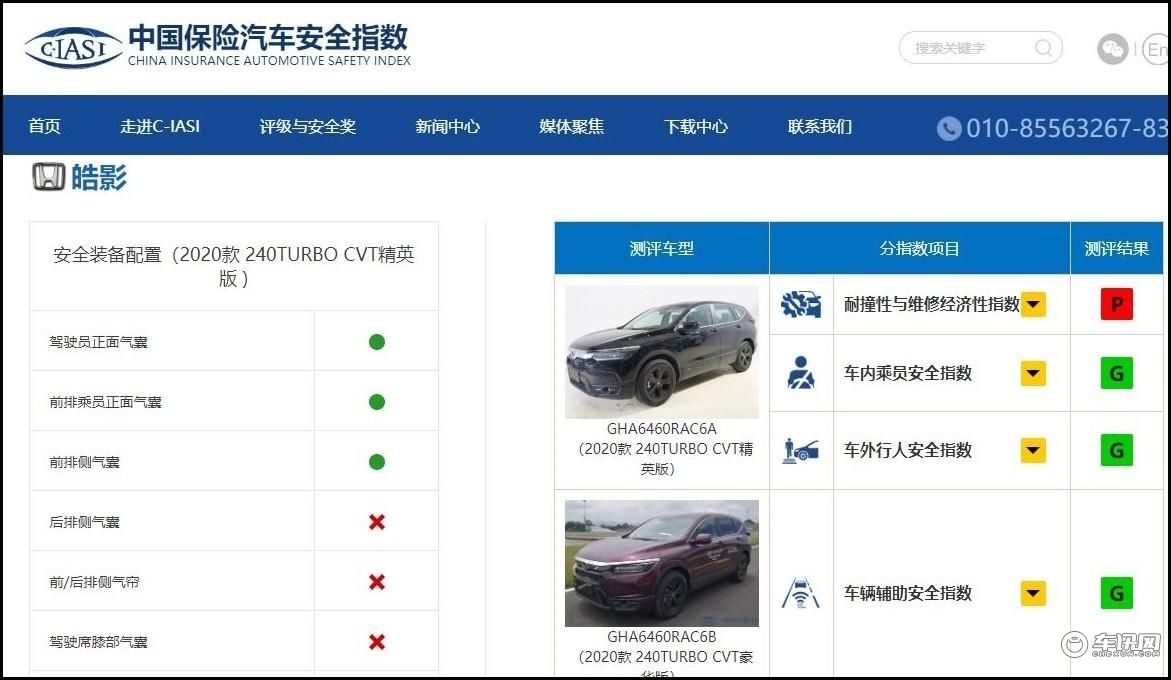The image size is (1171, 680).
Task: Click the 010-85563267 hotline number
Action: pyautogui.click(x=1066, y=128)
